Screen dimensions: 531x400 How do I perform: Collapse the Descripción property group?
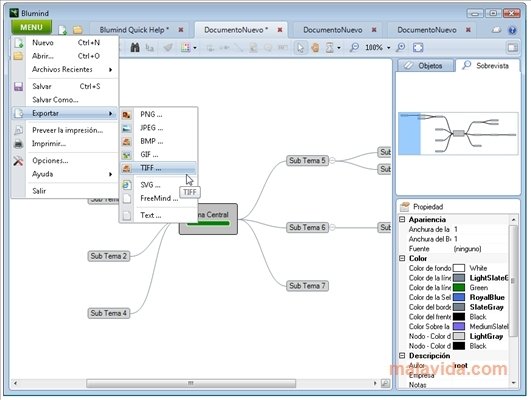[x=402, y=355]
